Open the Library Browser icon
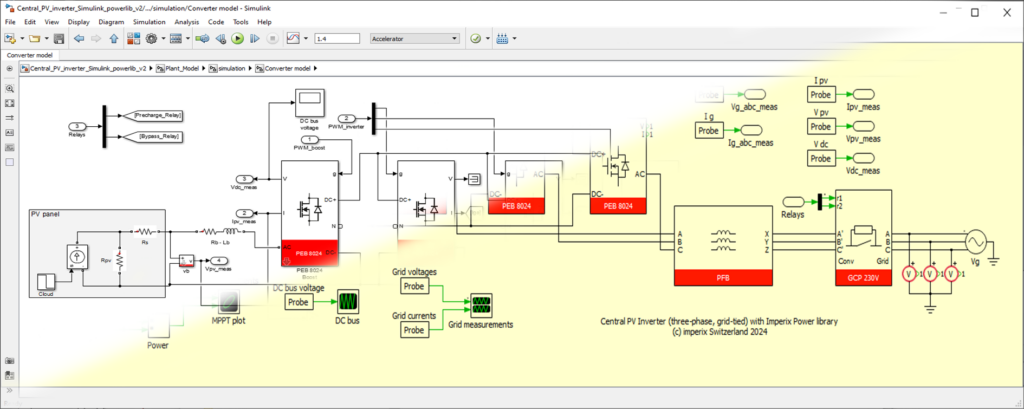The image size is (1024, 409). tap(133, 39)
